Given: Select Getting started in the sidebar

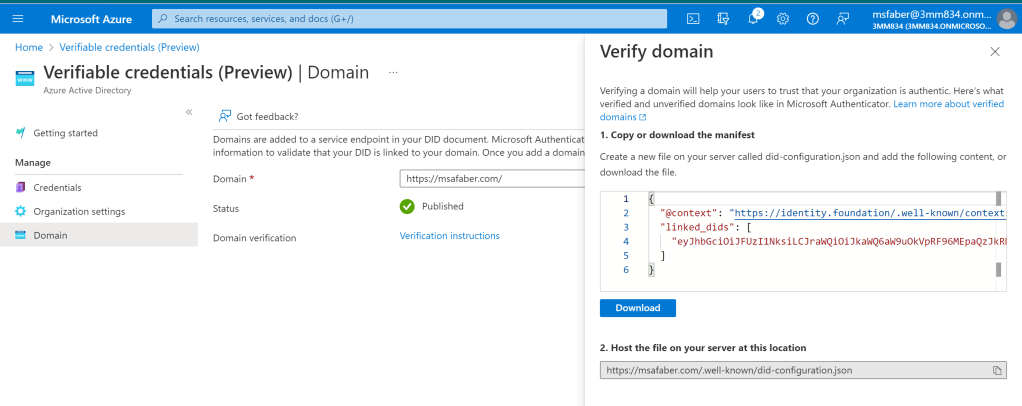Looking at the screenshot, I should click(x=65, y=133).
